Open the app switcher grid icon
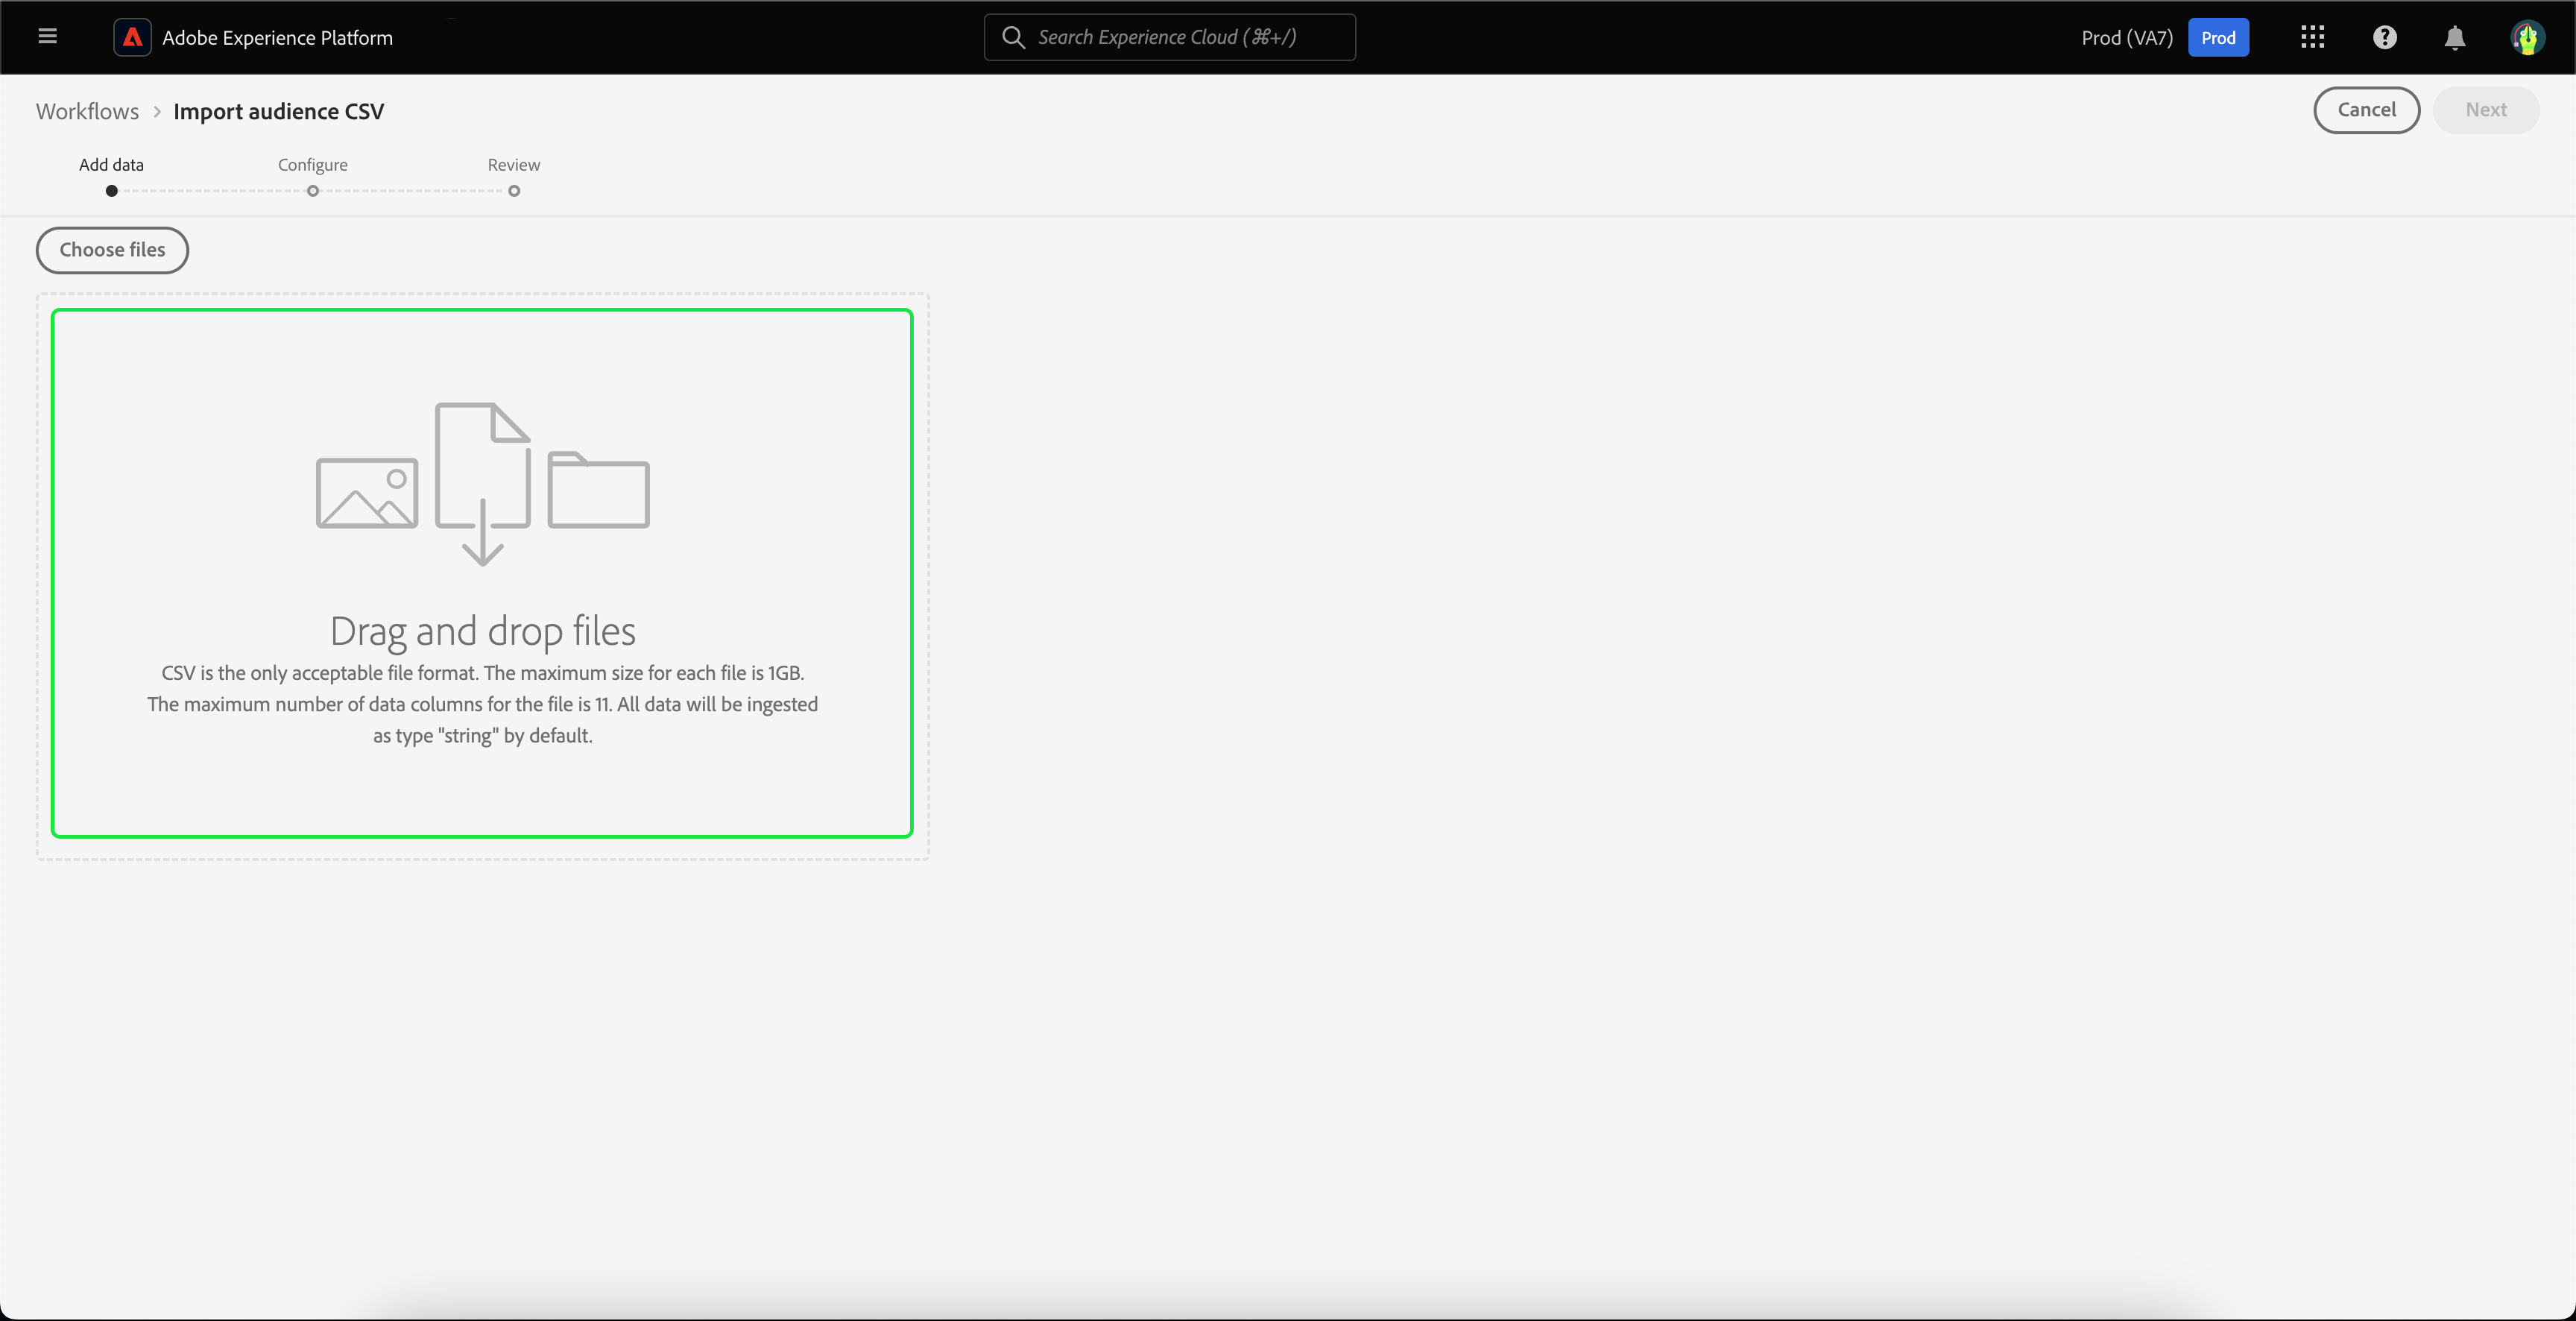This screenshot has height=1321, width=2576. 2312,37
